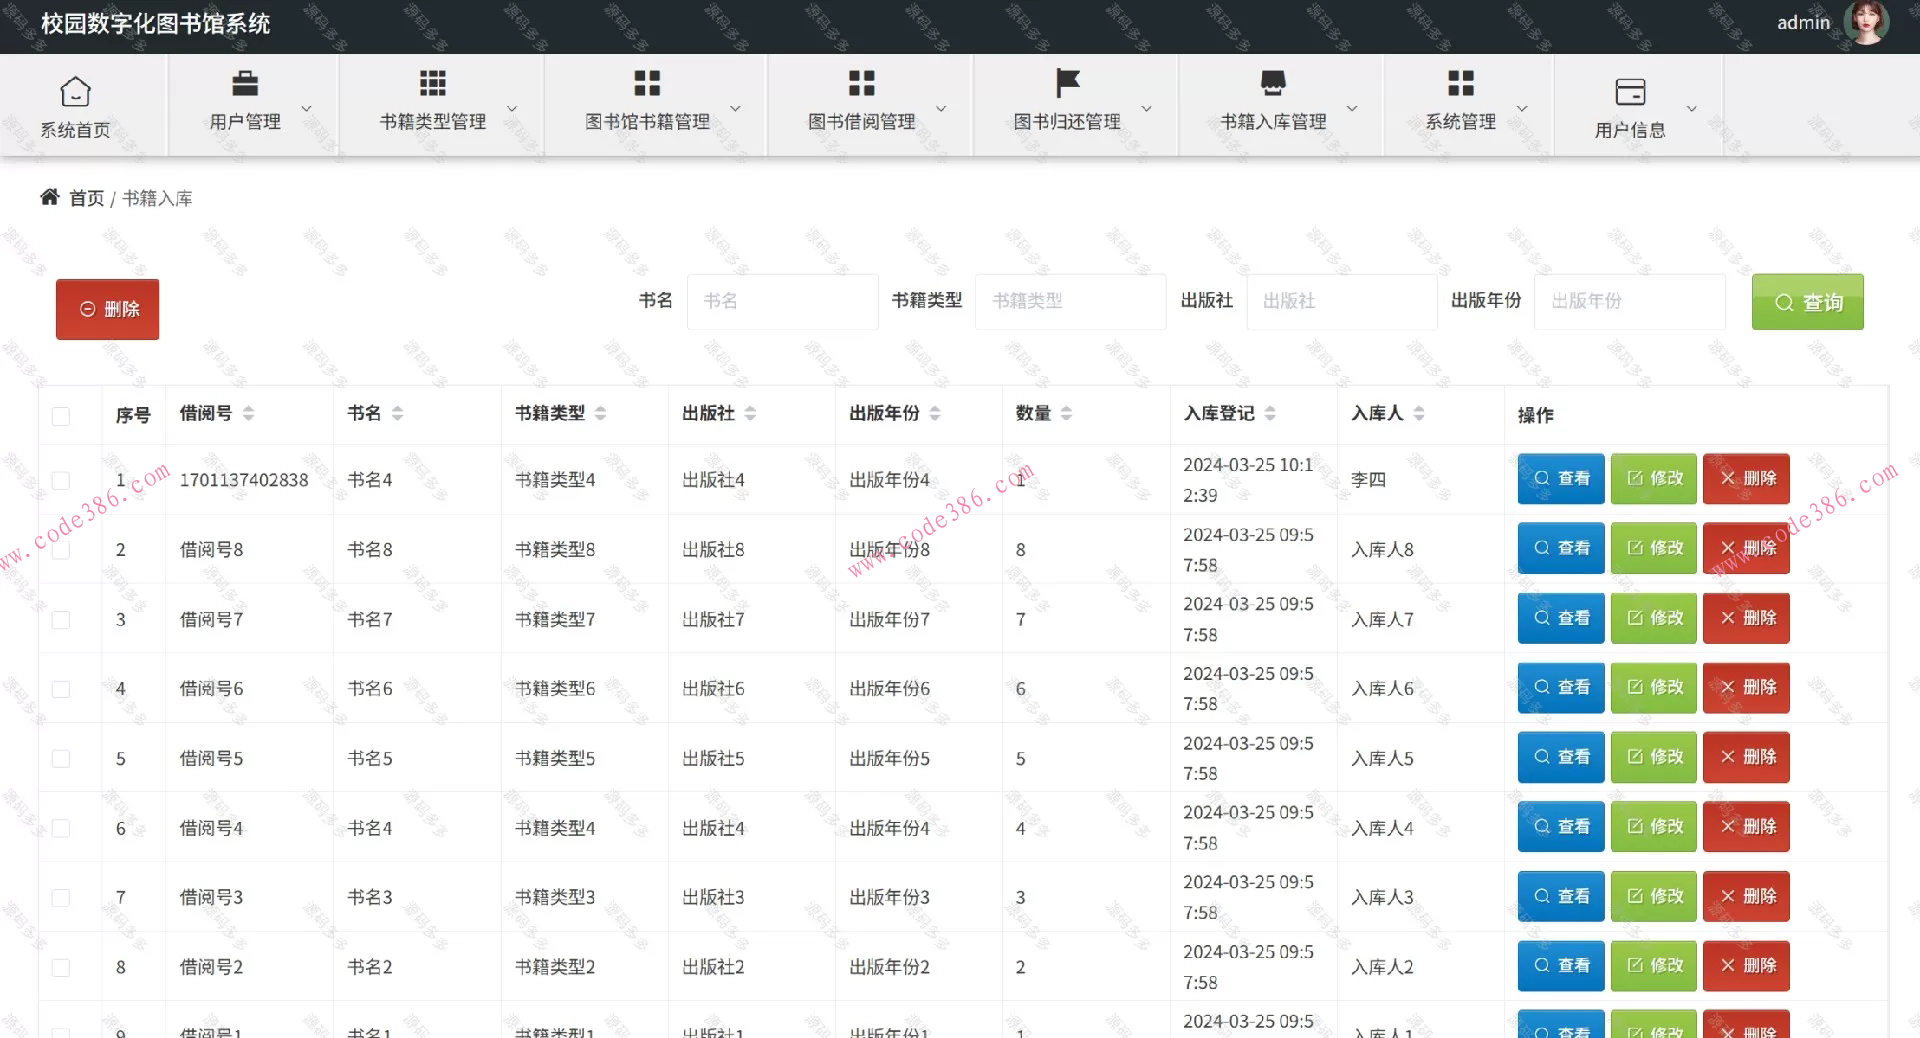Delete the 借阅号6 row
Image resolution: width=1920 pixels, height=1038 pixels.
(1746, 687)
